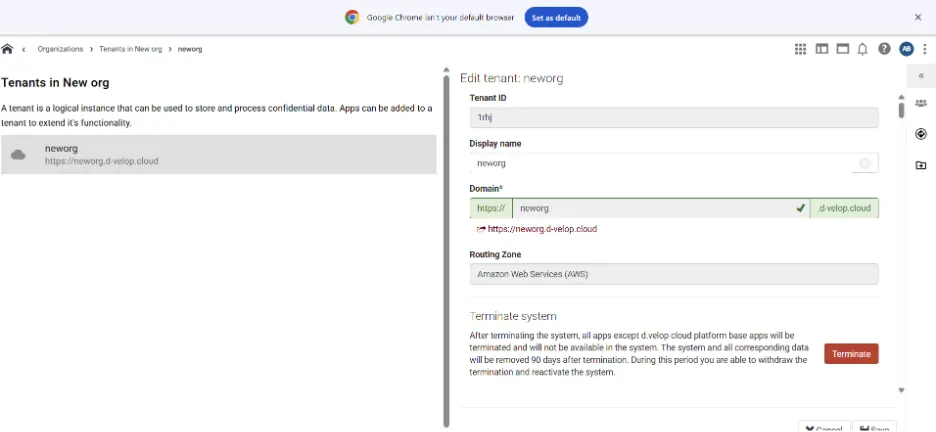Screen dimensions: 936x432
Task: Navigate to Tenants in New org breadcrumb
Action: (x=131, y=50)
